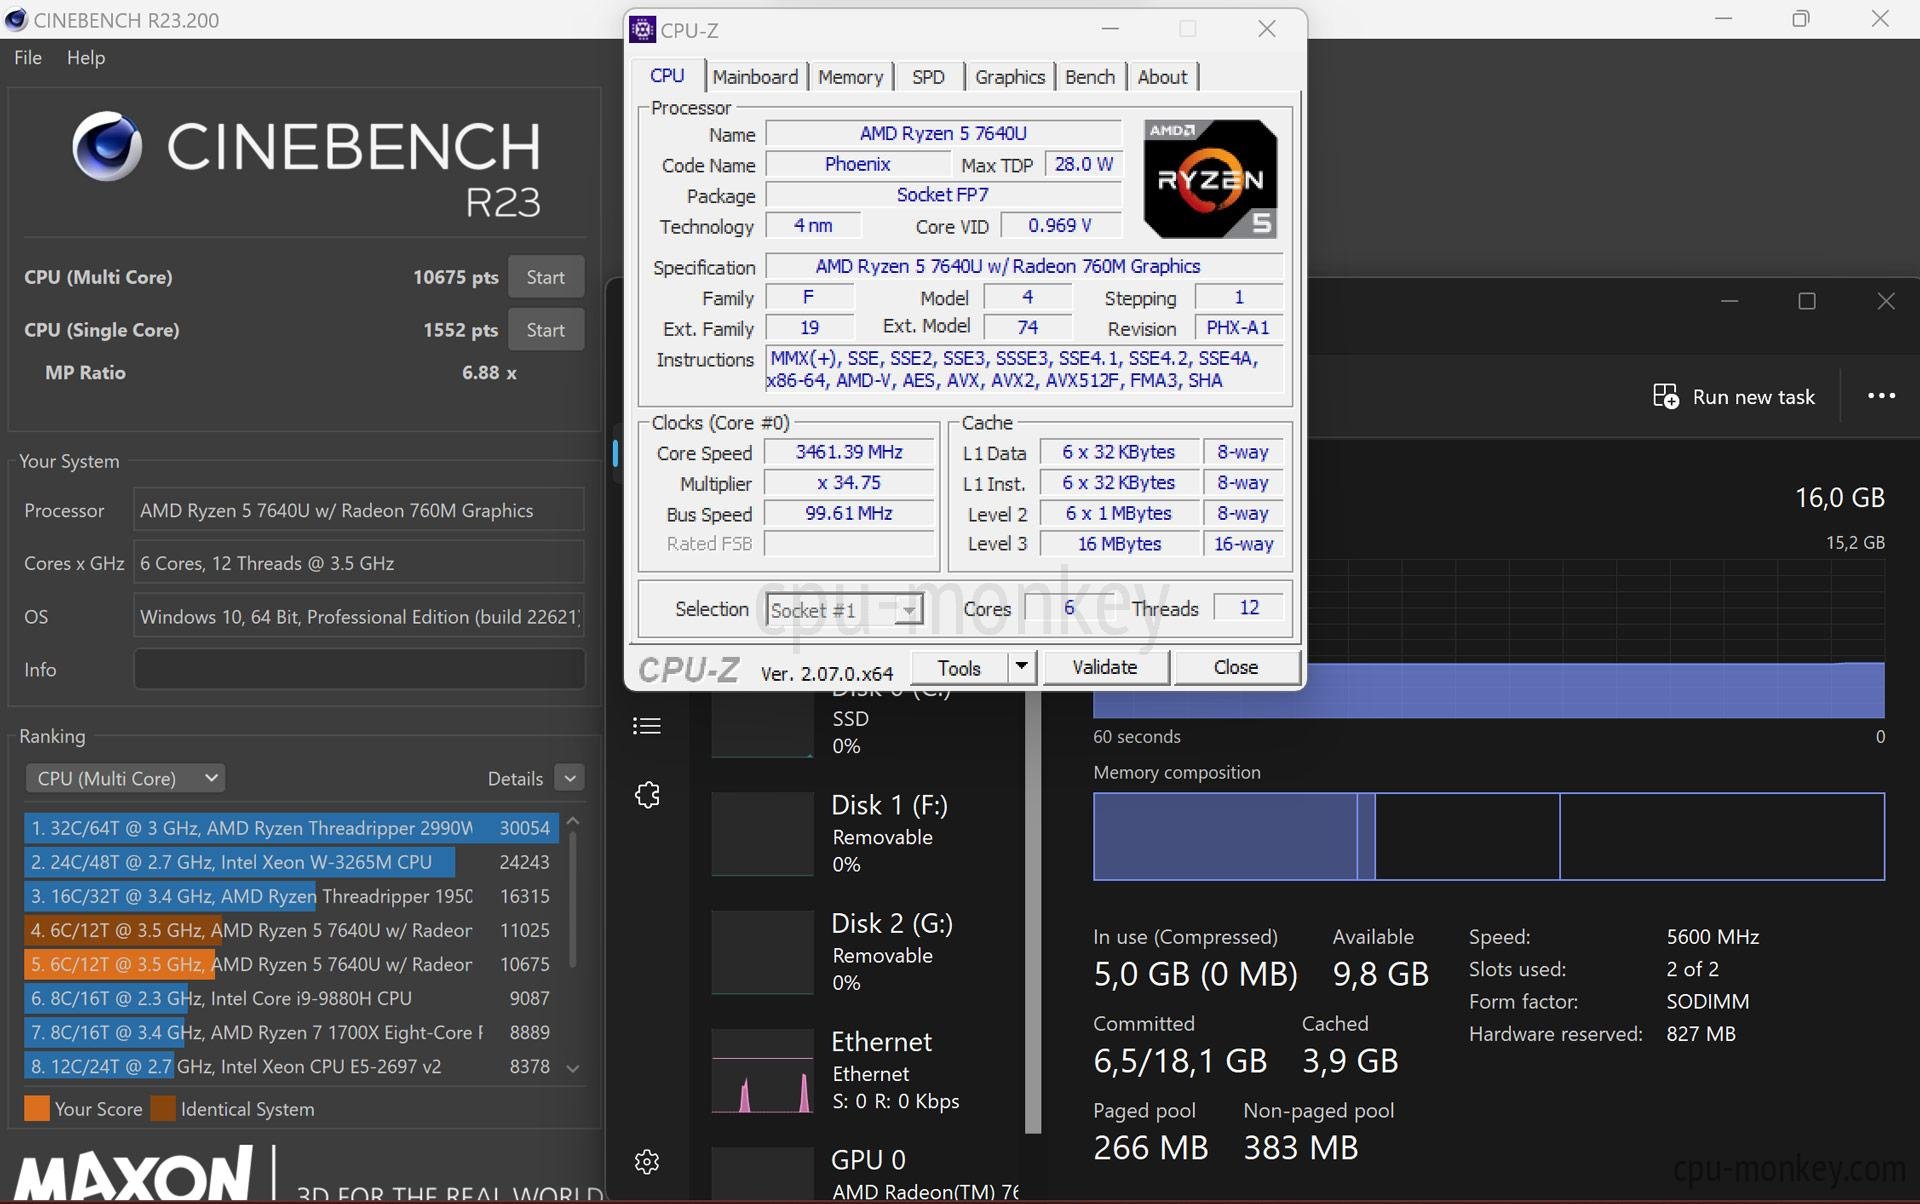Switch to the Graphics tab
This screenshot has height=1204, width=1920.
(1010, 77)
